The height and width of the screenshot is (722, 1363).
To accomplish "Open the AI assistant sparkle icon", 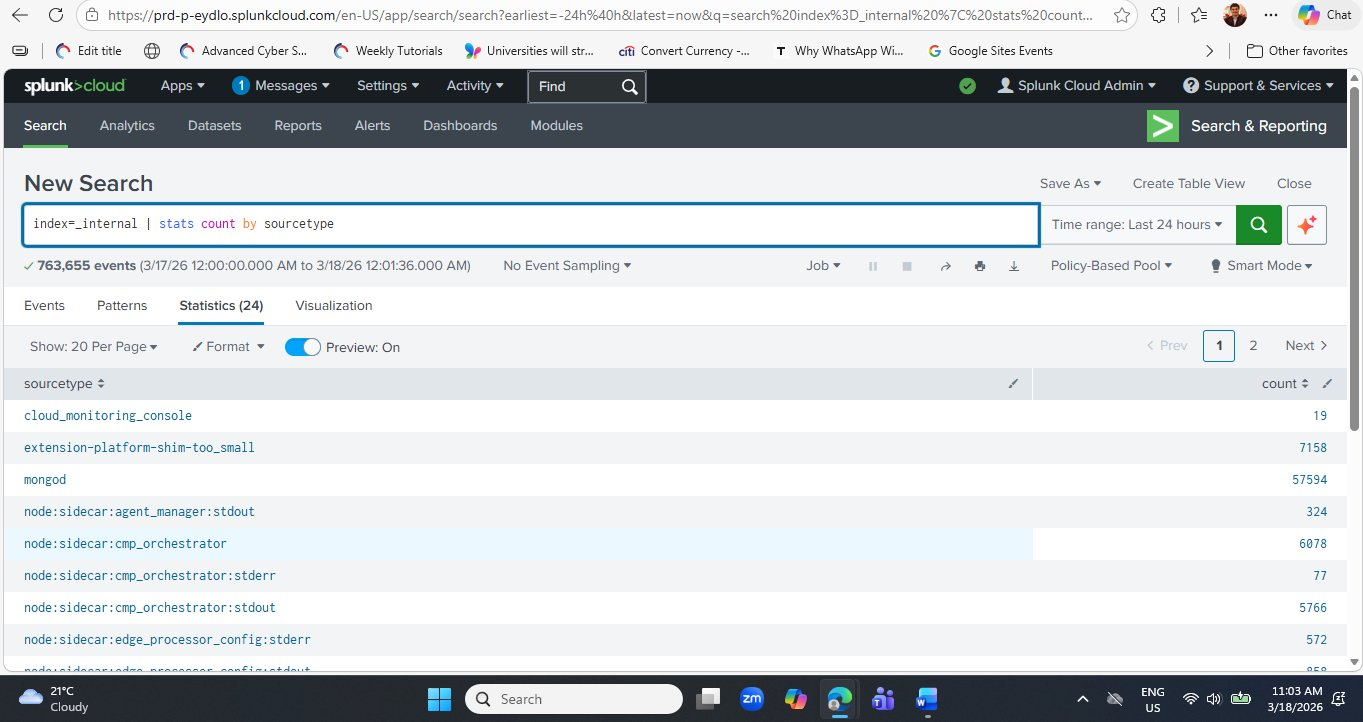I will [1306, 224].
